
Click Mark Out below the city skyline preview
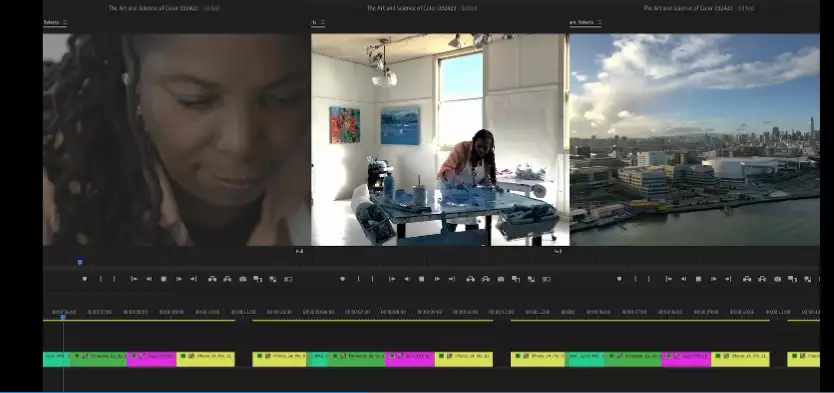pos(649,279)
